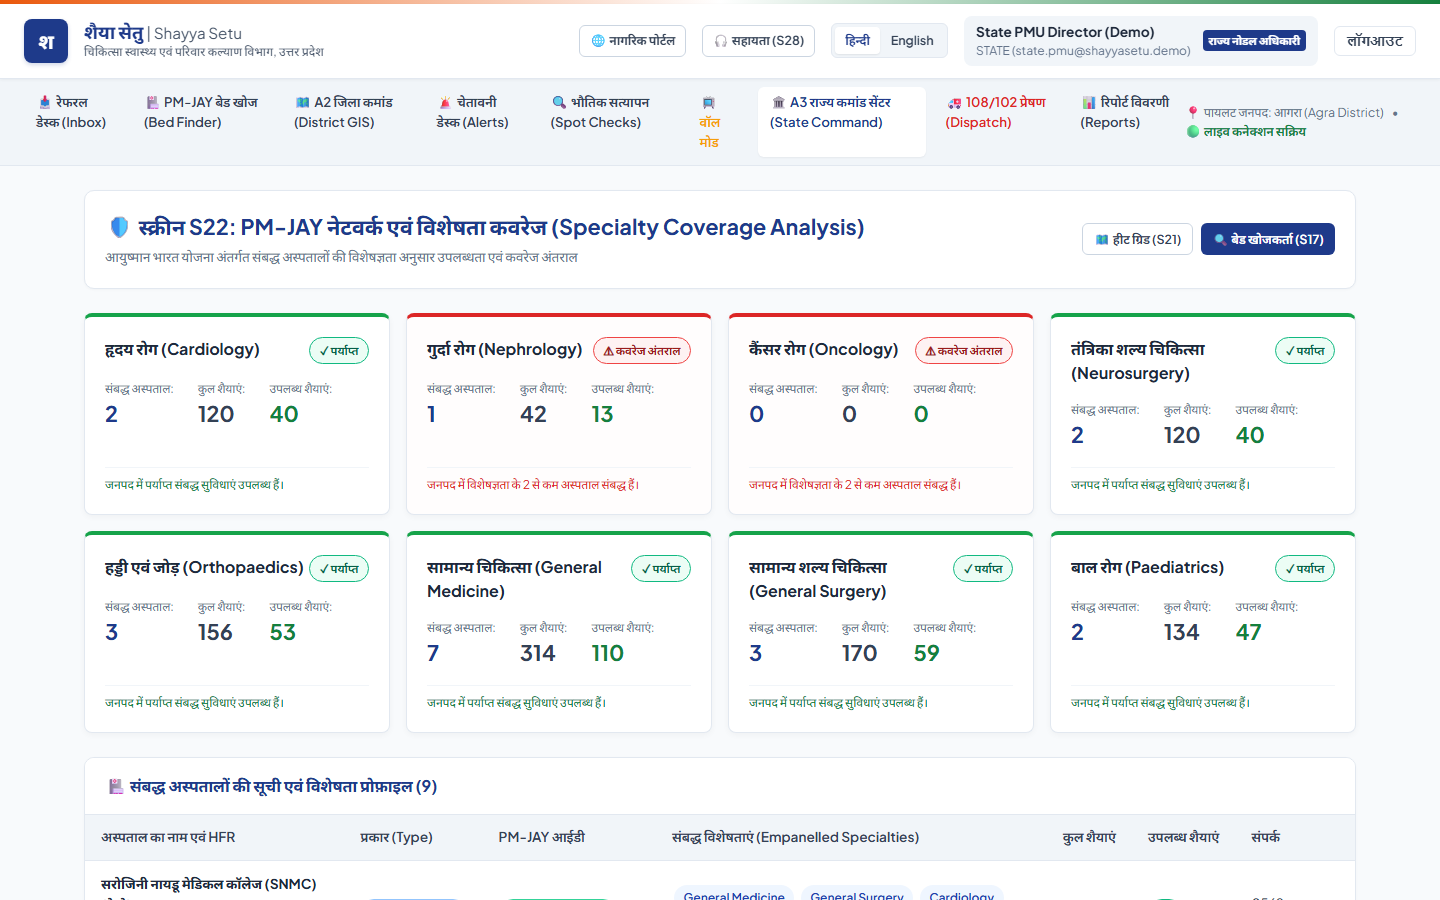Click the चेतावनी डेस्क (Alerts) siren icon

click(x=445, y=102)
